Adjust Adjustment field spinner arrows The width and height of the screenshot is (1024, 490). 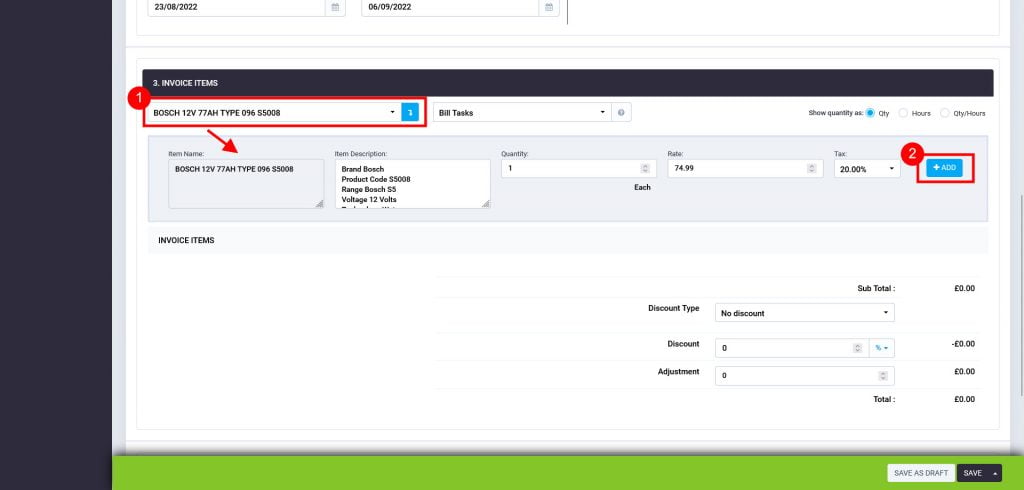(x=883, y=376)
